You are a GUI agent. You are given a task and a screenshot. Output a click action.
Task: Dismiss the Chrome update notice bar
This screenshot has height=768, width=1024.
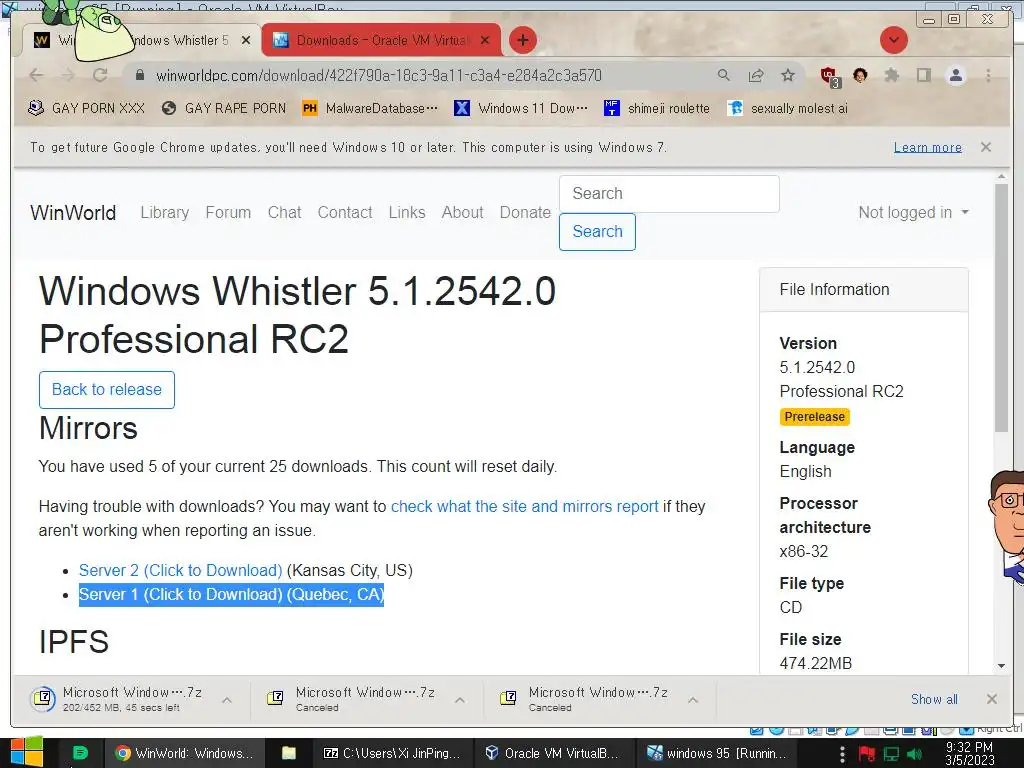coord(985,147)
